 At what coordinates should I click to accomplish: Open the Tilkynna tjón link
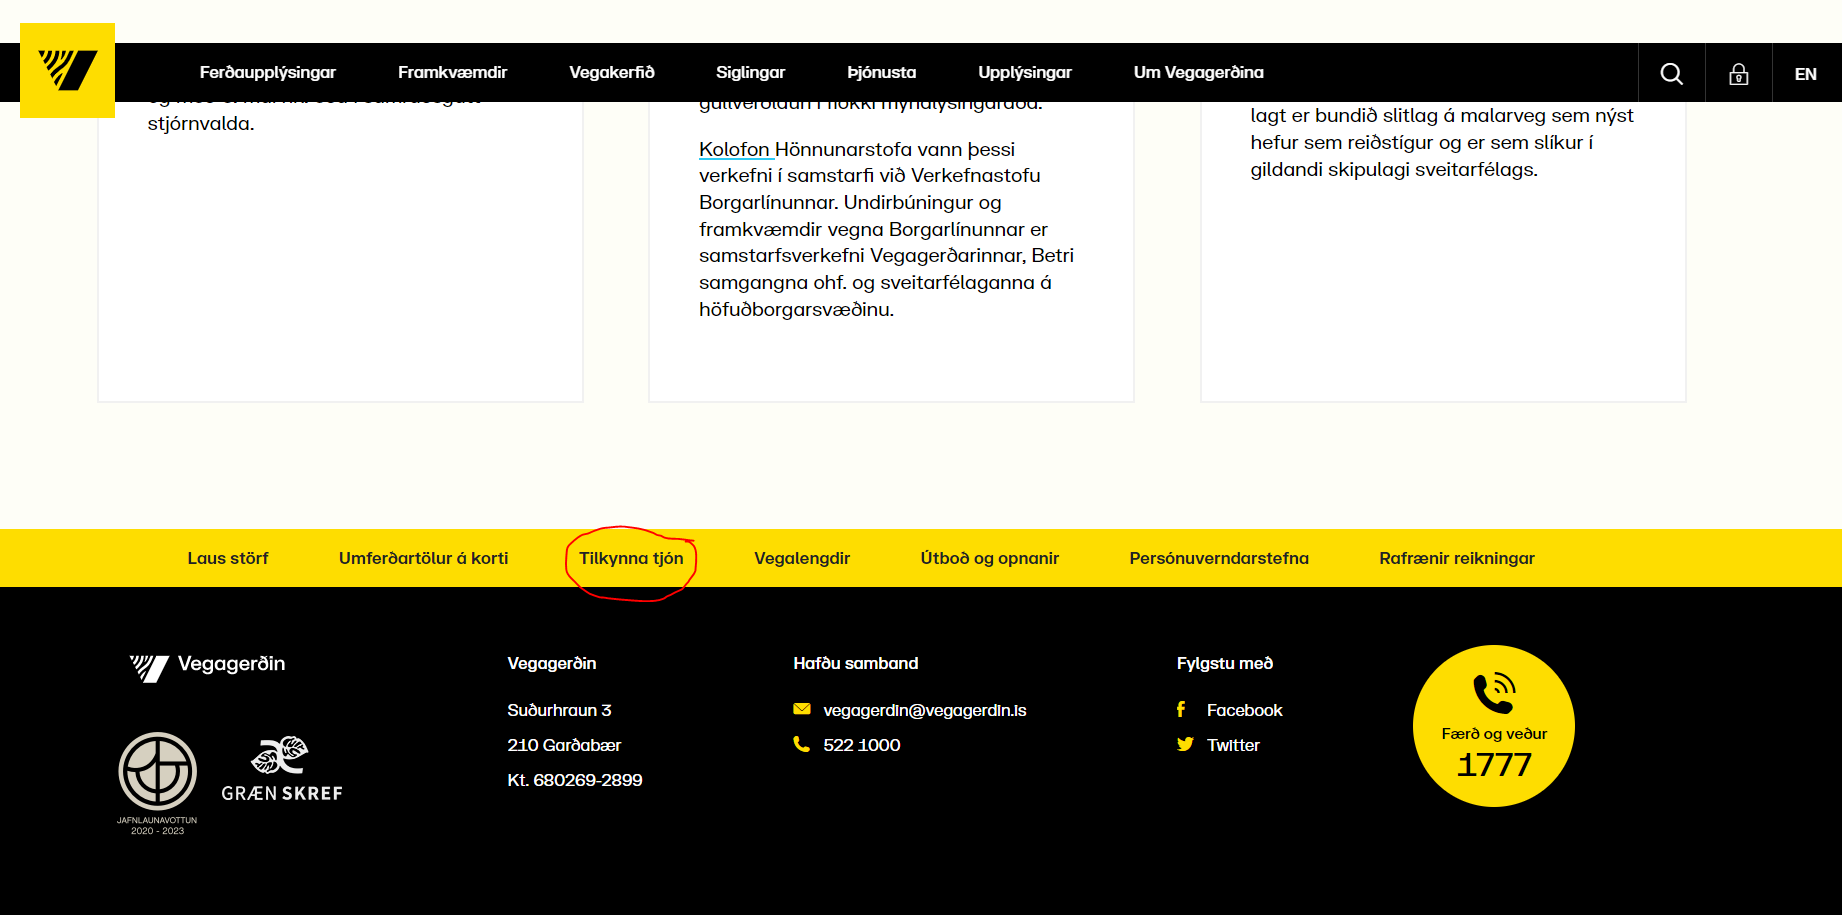click(x=631, y=558)
